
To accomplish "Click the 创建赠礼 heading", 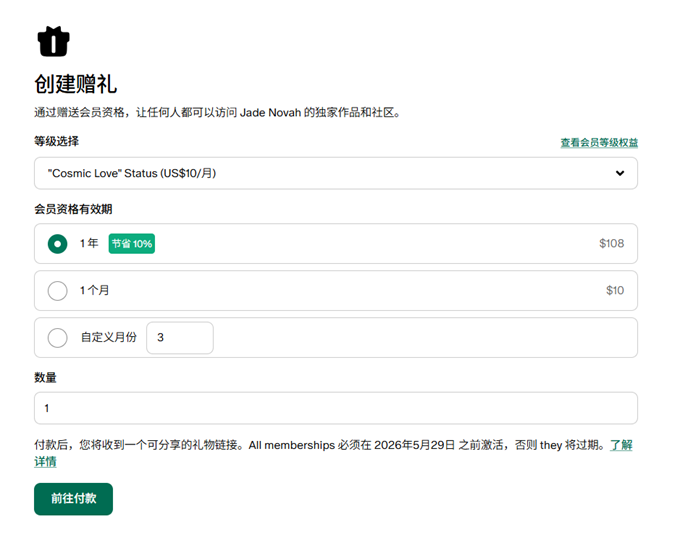I will (x=76, y=83).
